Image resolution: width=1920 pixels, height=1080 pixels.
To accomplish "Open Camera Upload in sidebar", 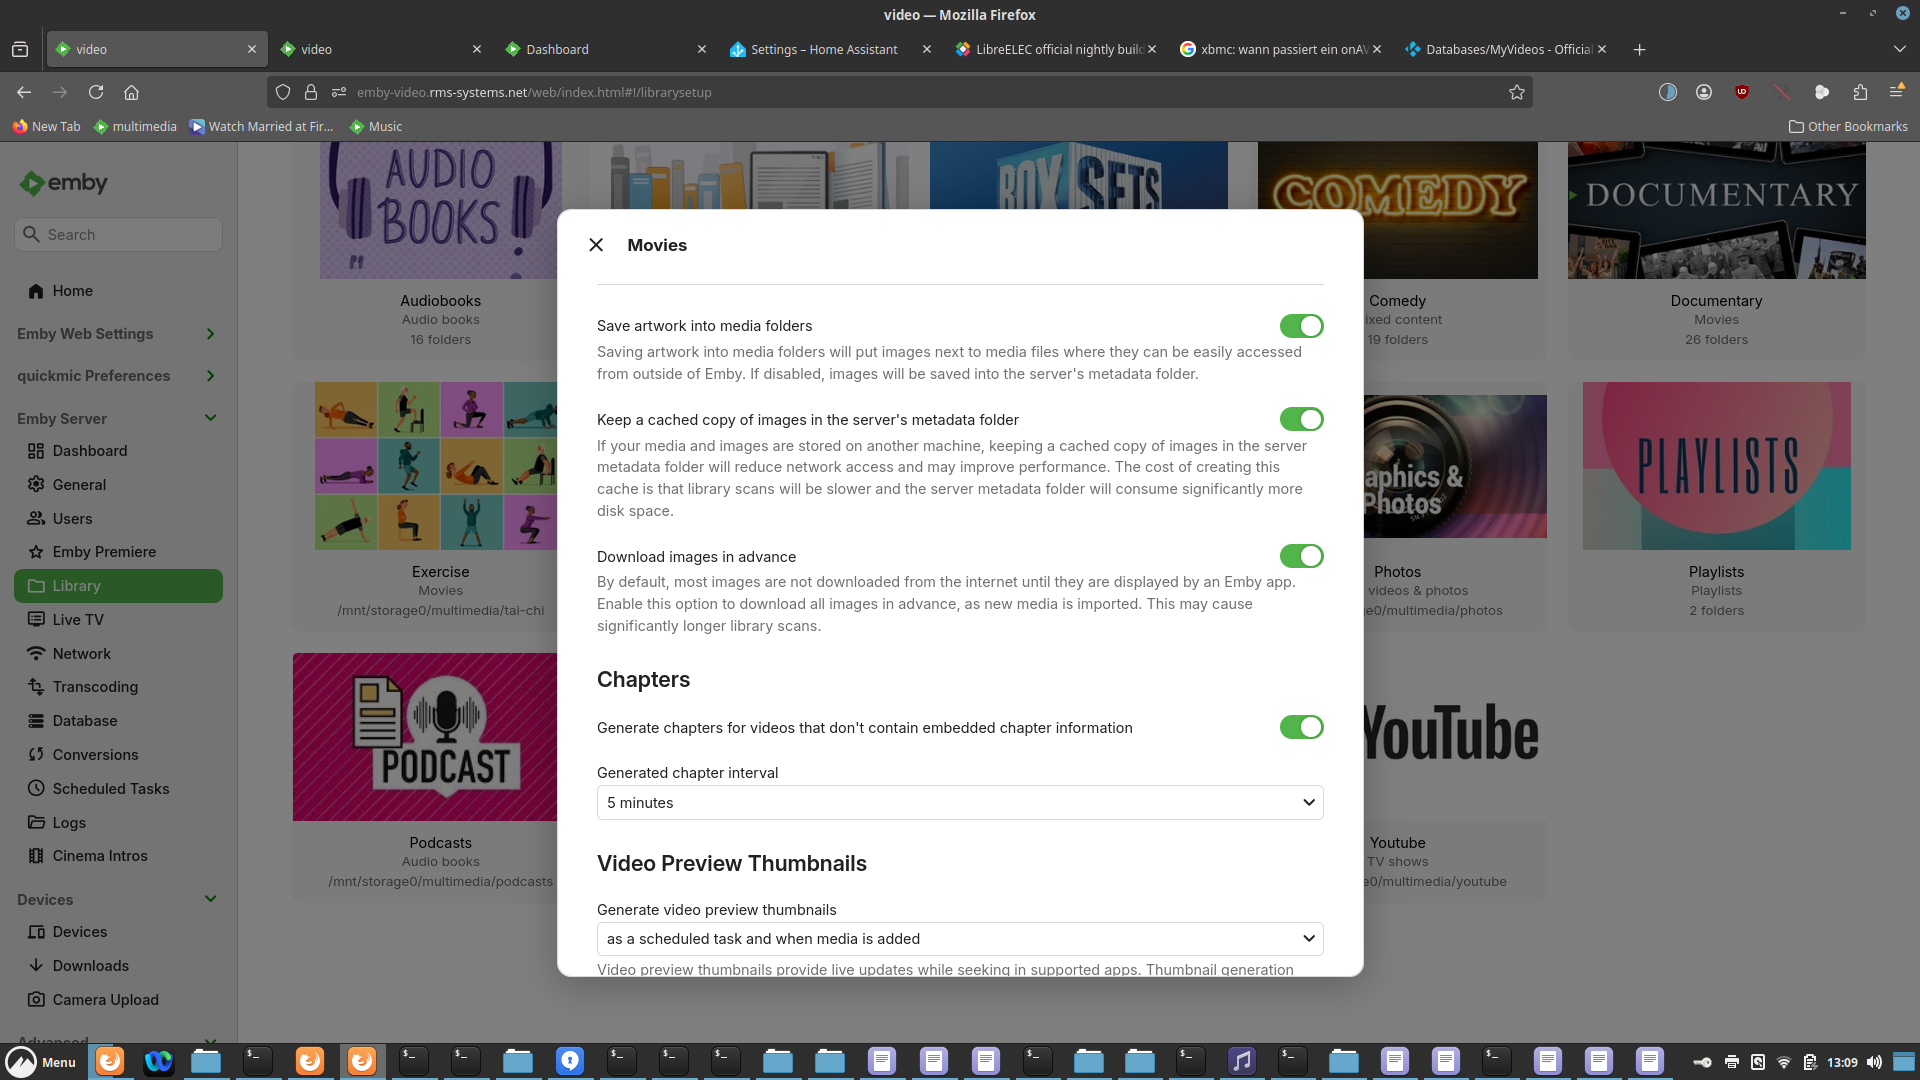I will (105, 1000).
